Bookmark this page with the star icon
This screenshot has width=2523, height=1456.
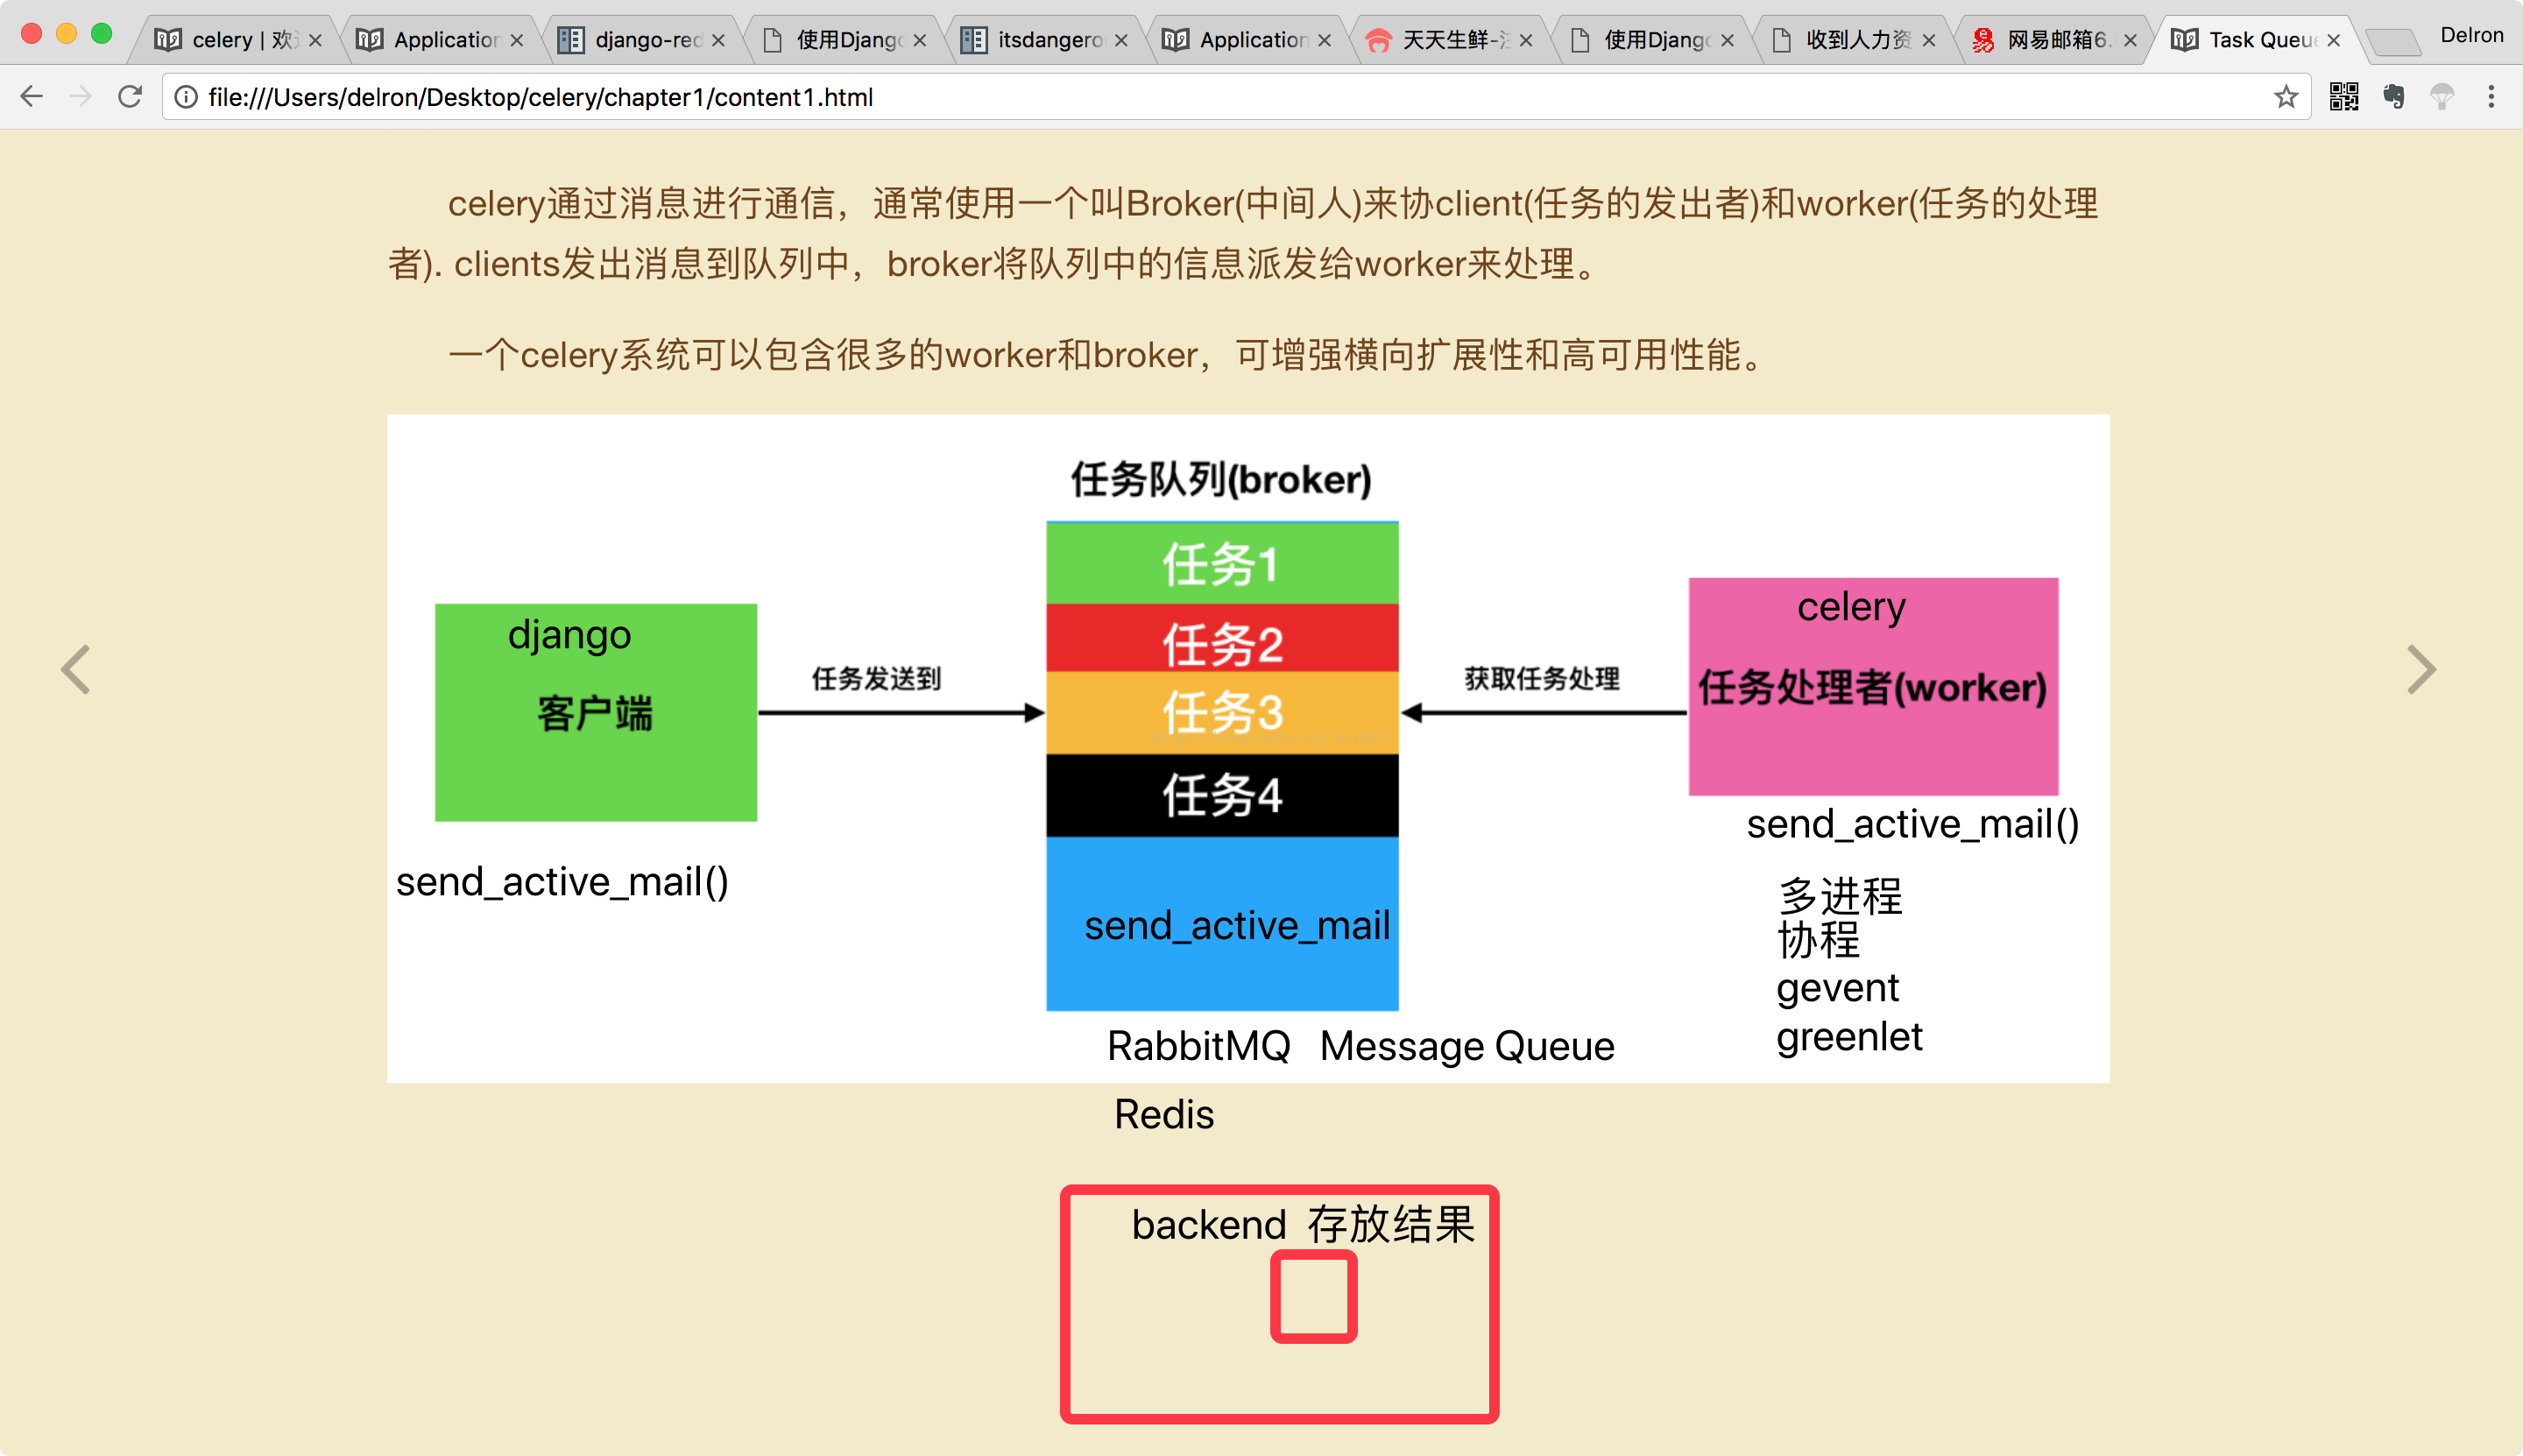pyautogui.click(x=2285, y=97)
